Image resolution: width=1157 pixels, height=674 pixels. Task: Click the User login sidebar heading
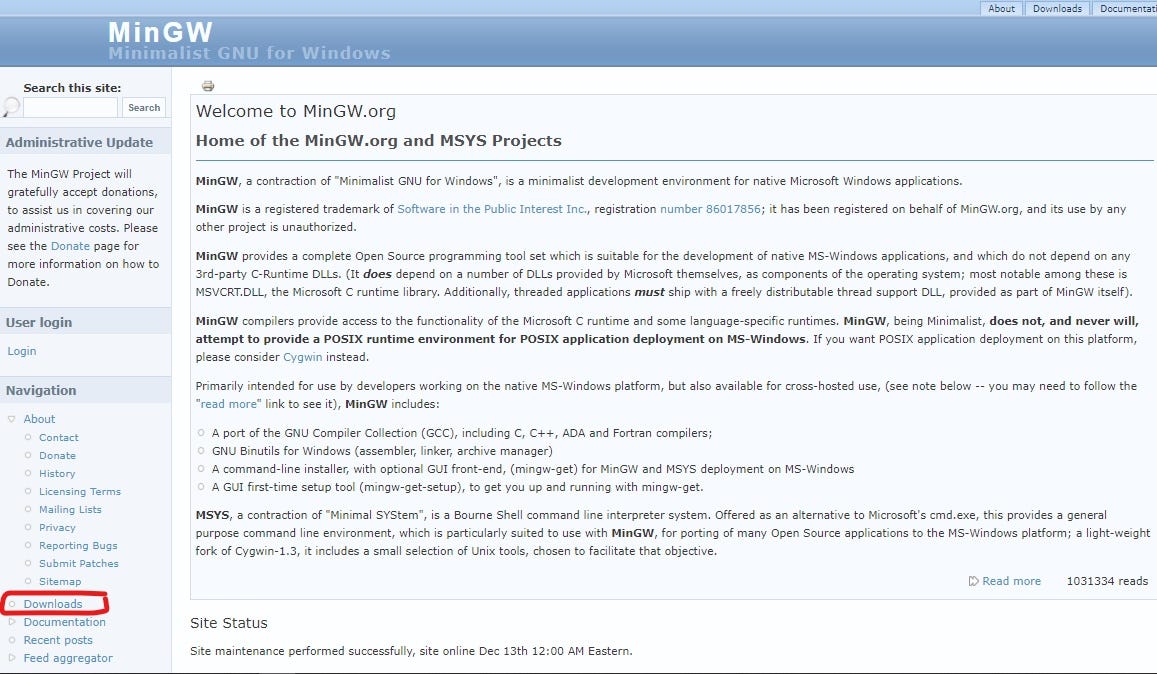tap(39, 323)
